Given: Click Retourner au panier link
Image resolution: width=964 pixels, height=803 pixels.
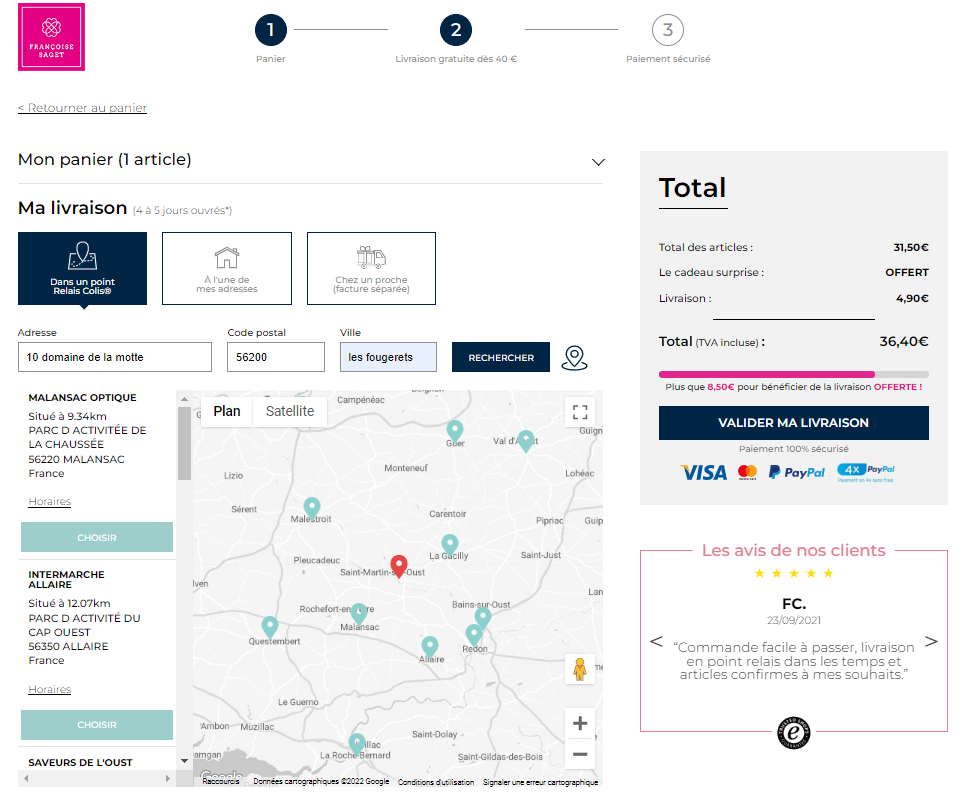Looking at the screenshot, I should point(82,108).
